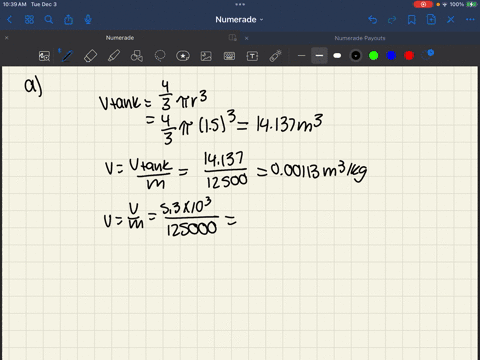This screenshot has width=480, height=360.
Task: Open iPad multitasking dots at top center
Action: click(240, 4)
